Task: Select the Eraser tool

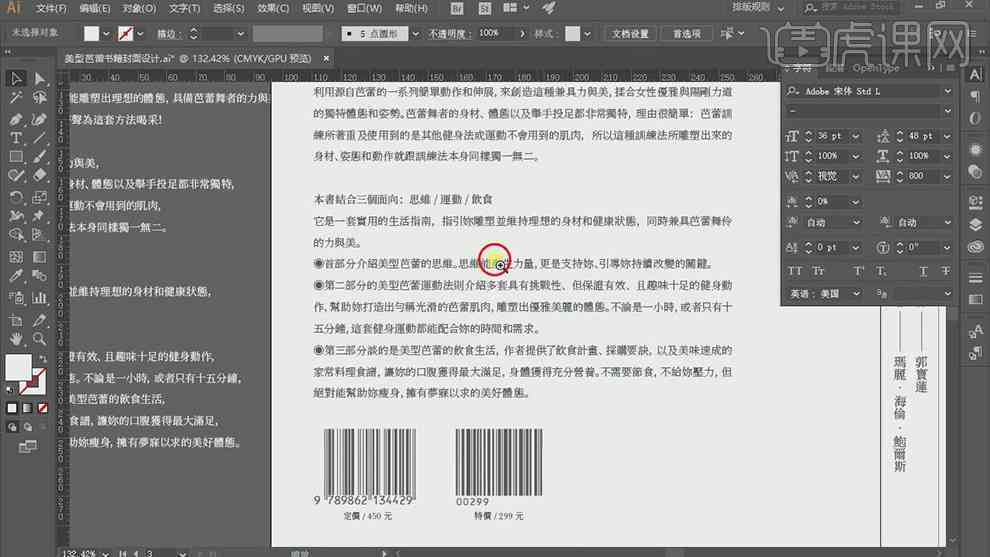Action: [x=39, y=176]
